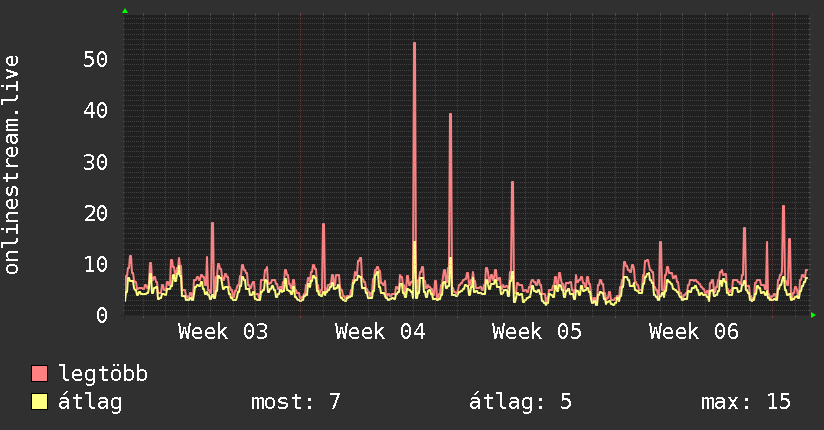This screenshot has width=824, height=430.
Task: Click the 0 y-axis label
Action: 102,315
